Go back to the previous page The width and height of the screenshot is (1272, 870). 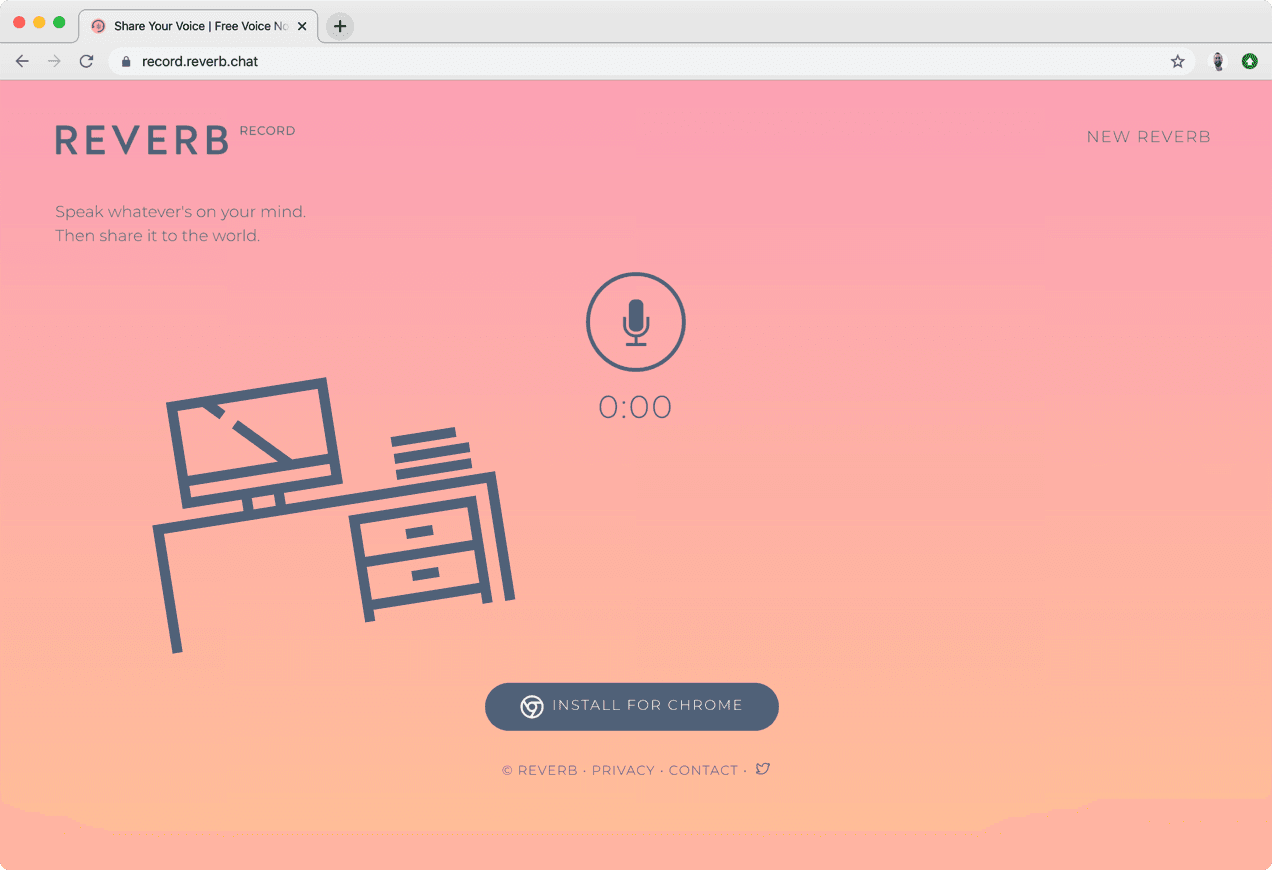click(x=22, y=61)
